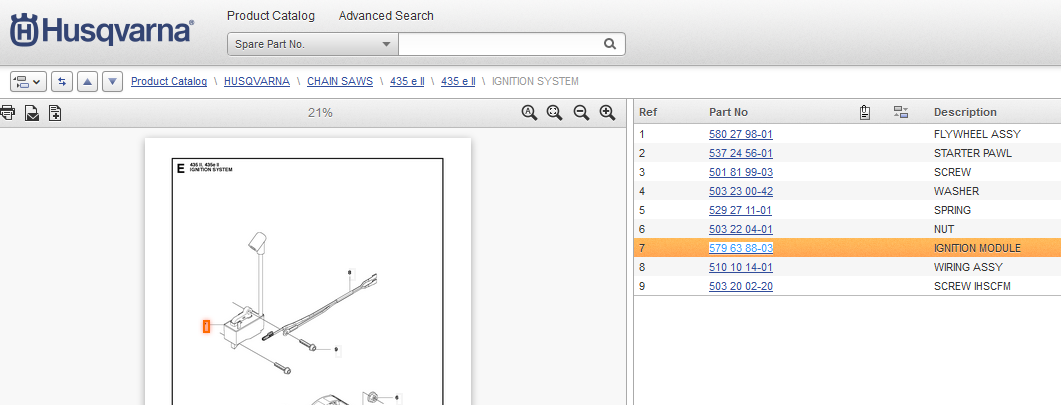
Task: Open part number 503 22 04-01
Action: point(740,229)
